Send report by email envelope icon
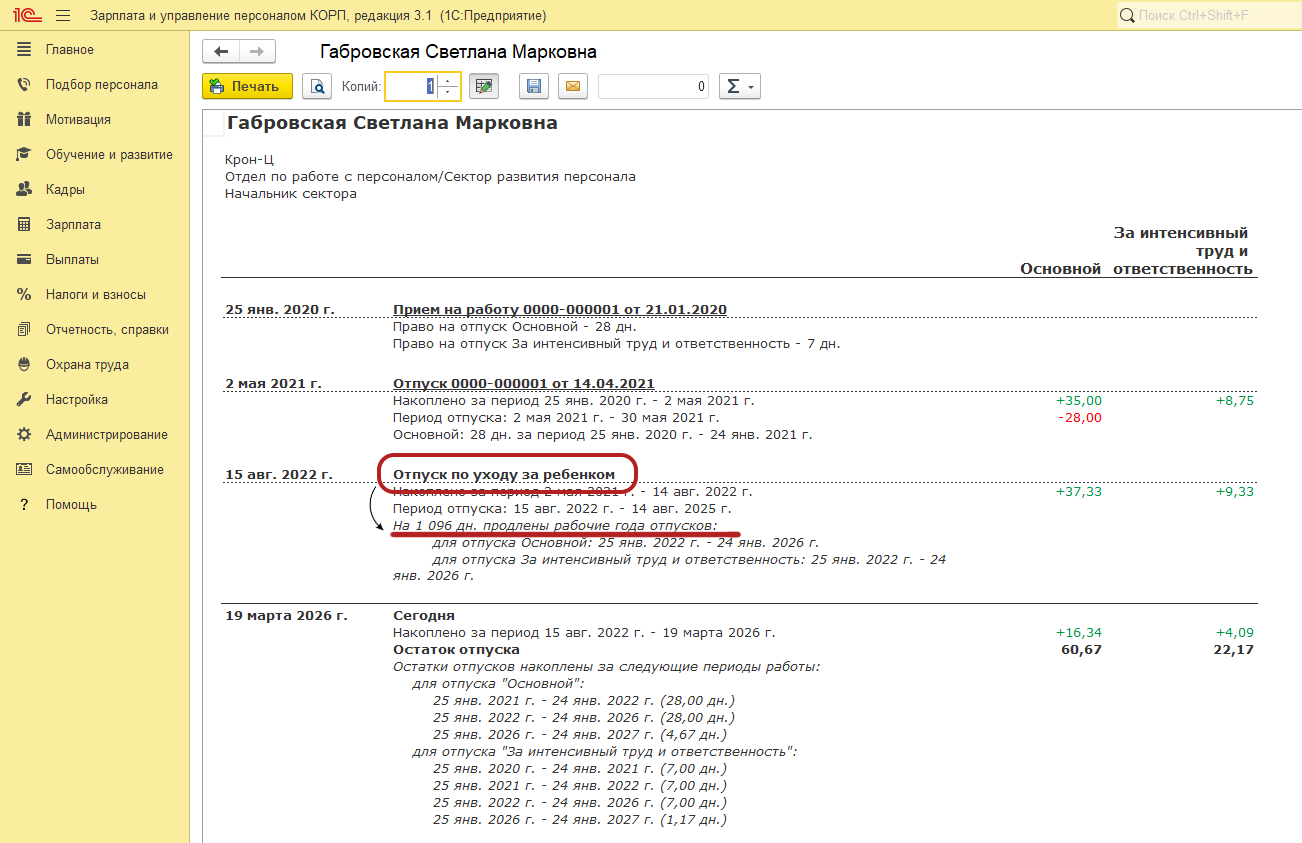The width and height of the screenshot is (1302, 843). (x=573, y=87)
